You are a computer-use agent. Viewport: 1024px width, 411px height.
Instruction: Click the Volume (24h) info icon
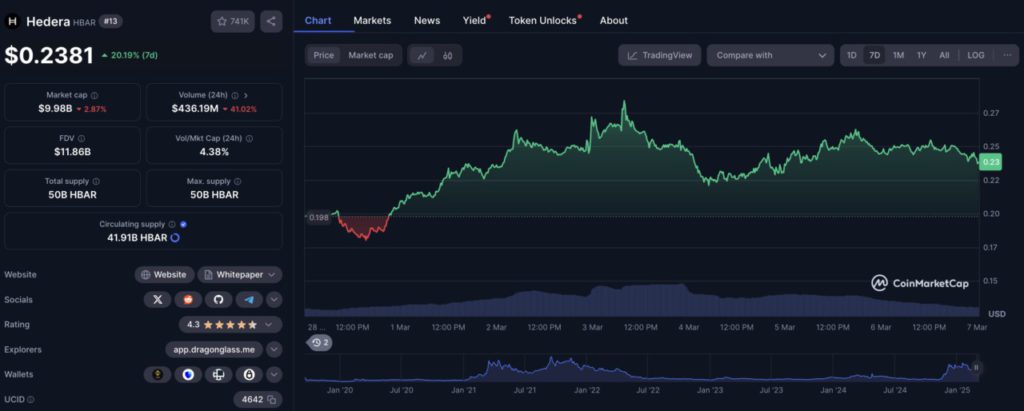tap(234, 95)
